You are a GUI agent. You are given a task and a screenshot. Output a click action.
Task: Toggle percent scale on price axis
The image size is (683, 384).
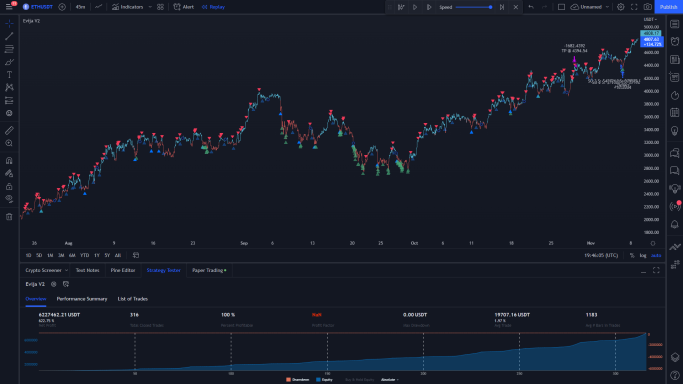click(632, 256)
